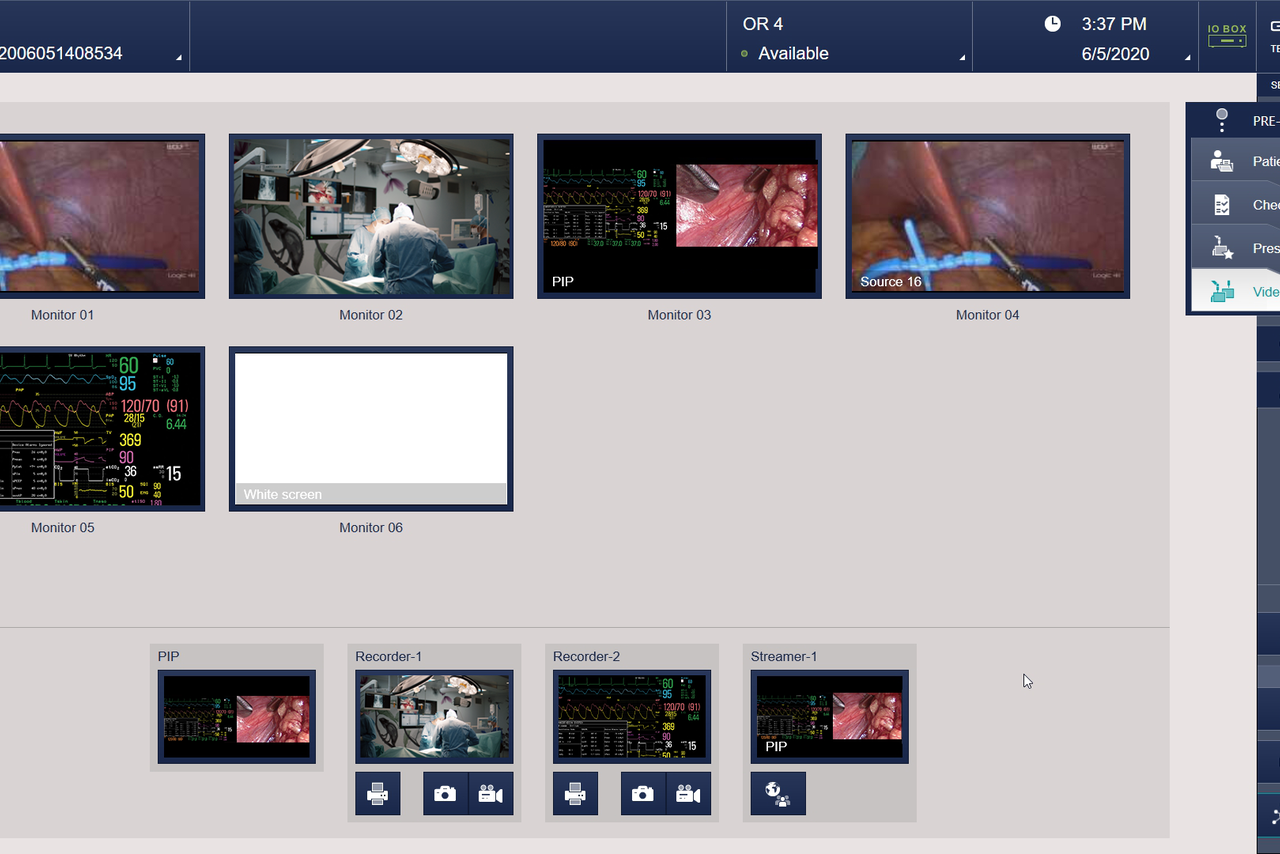Print from Recorder-1 using the printer icon

point(377,793)
